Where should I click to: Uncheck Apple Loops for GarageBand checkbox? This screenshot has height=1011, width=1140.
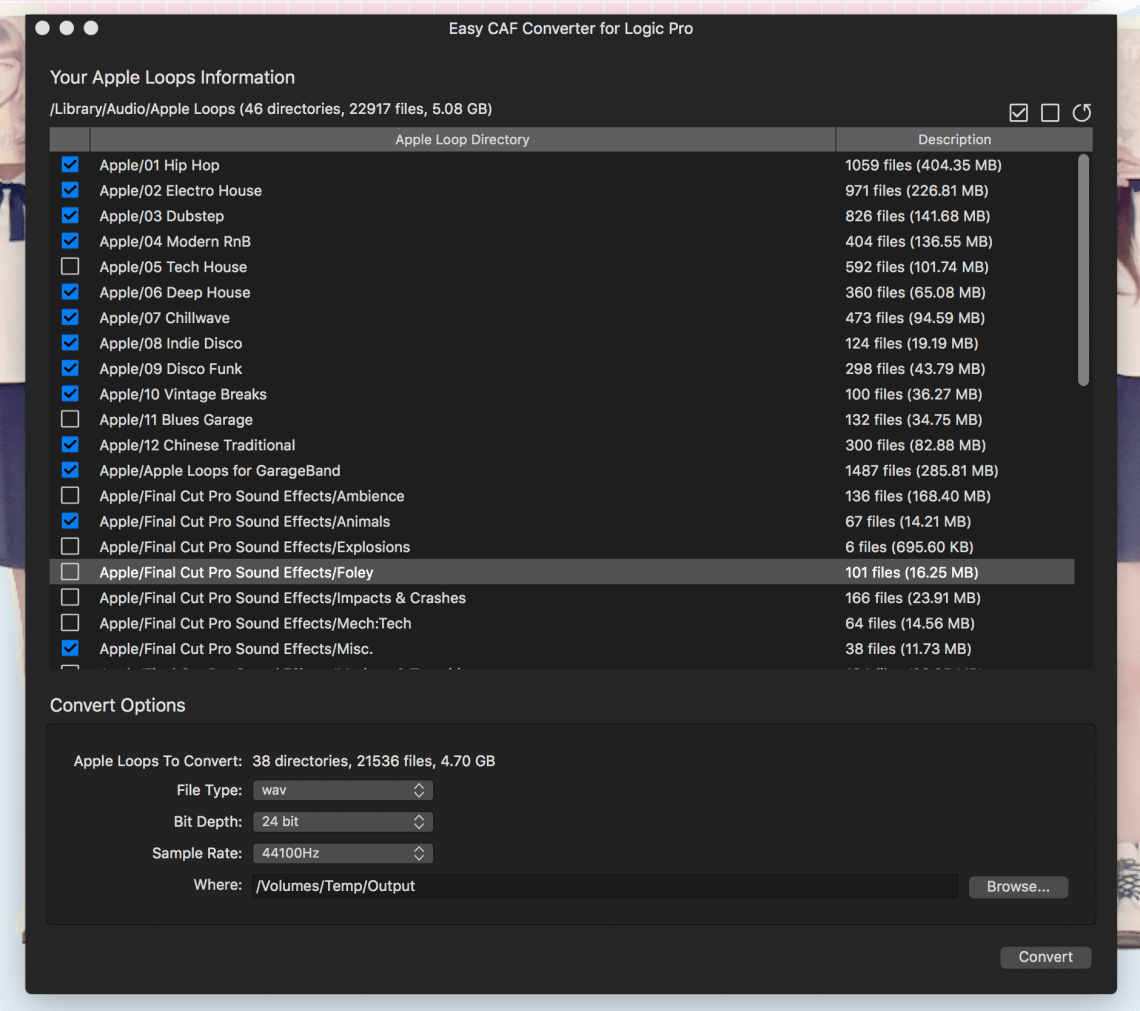[70, 470]
